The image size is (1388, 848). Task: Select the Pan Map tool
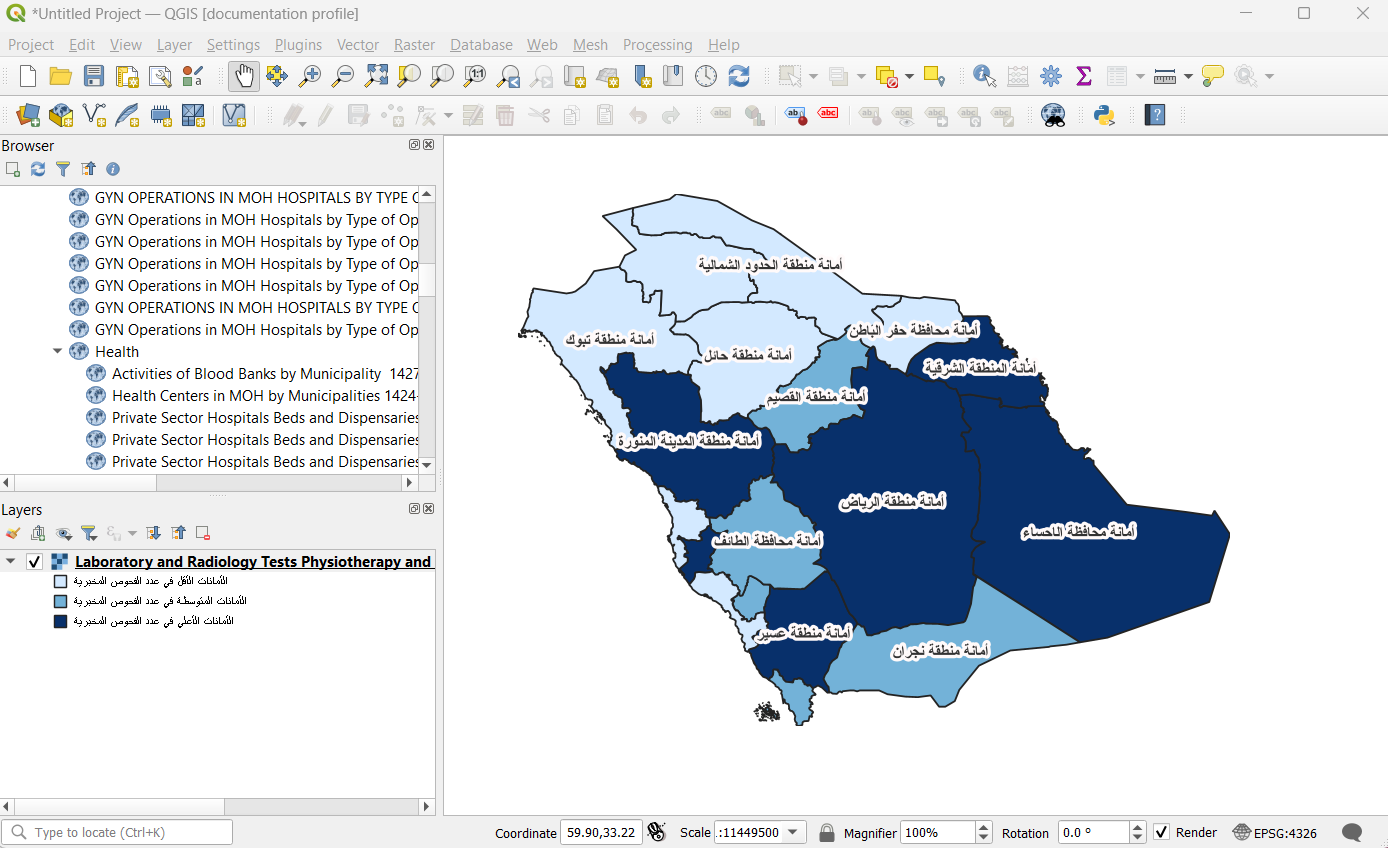243,76
